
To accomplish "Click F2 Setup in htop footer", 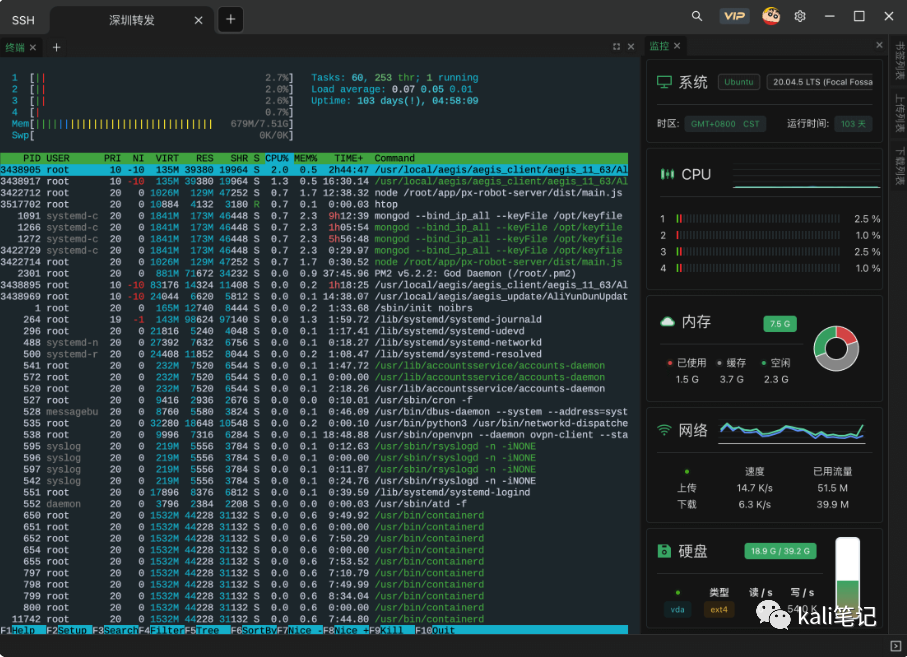I will click(x=69, y=630).
